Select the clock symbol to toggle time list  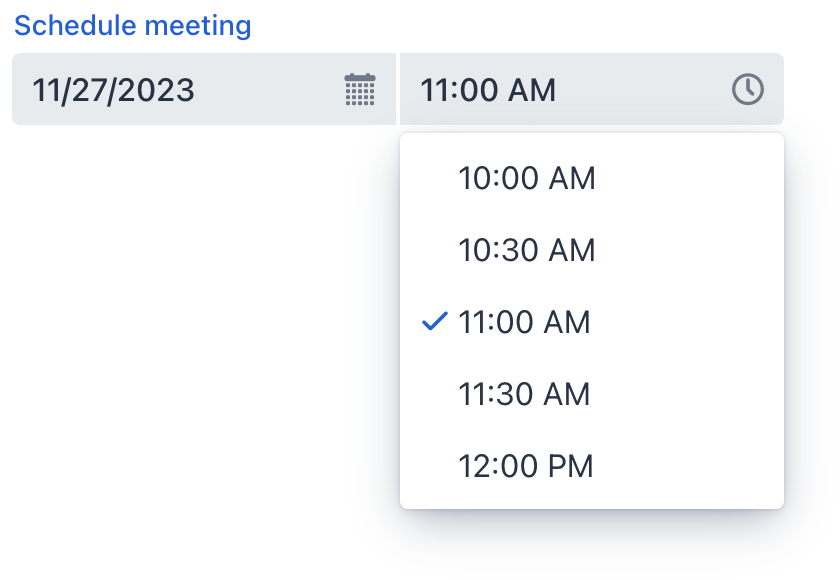point(748,89)
